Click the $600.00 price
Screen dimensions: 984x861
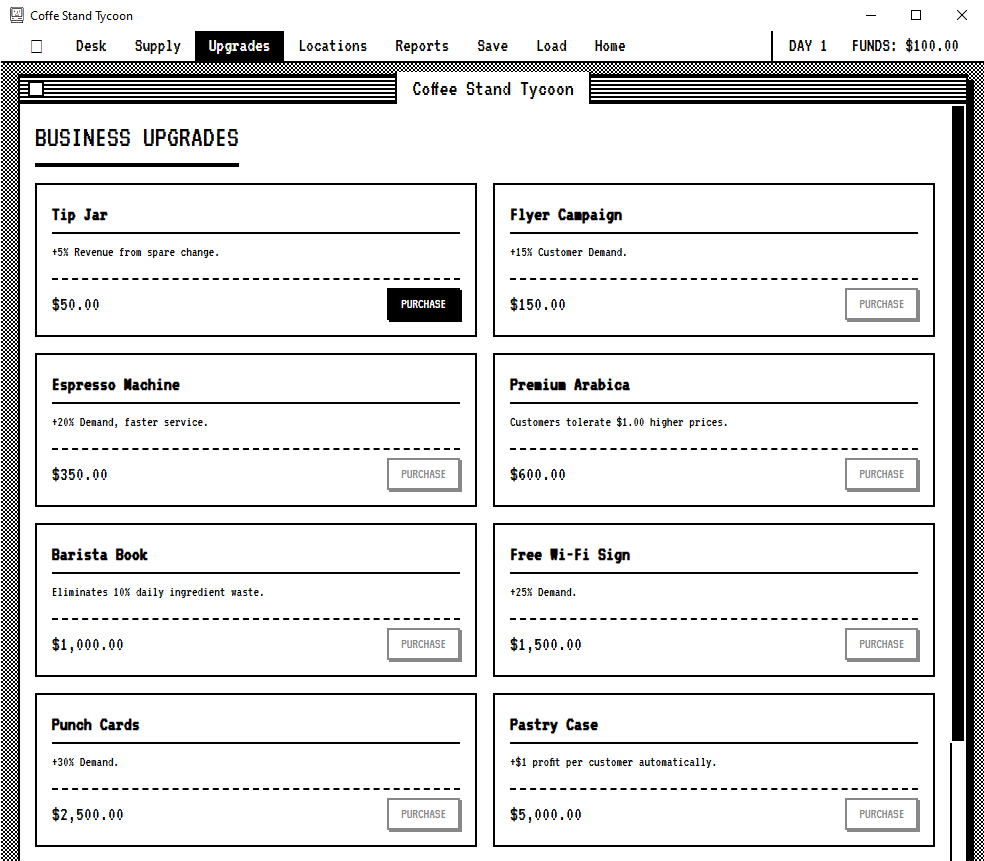(x=538, y=475)
